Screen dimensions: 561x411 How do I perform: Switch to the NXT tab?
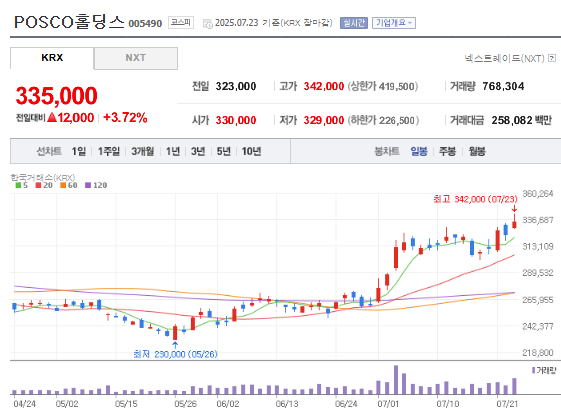pyautogui.click(x=136, y=58)
